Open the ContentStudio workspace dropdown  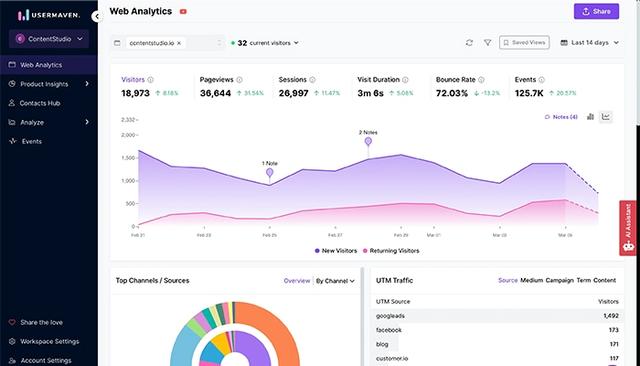49,39
